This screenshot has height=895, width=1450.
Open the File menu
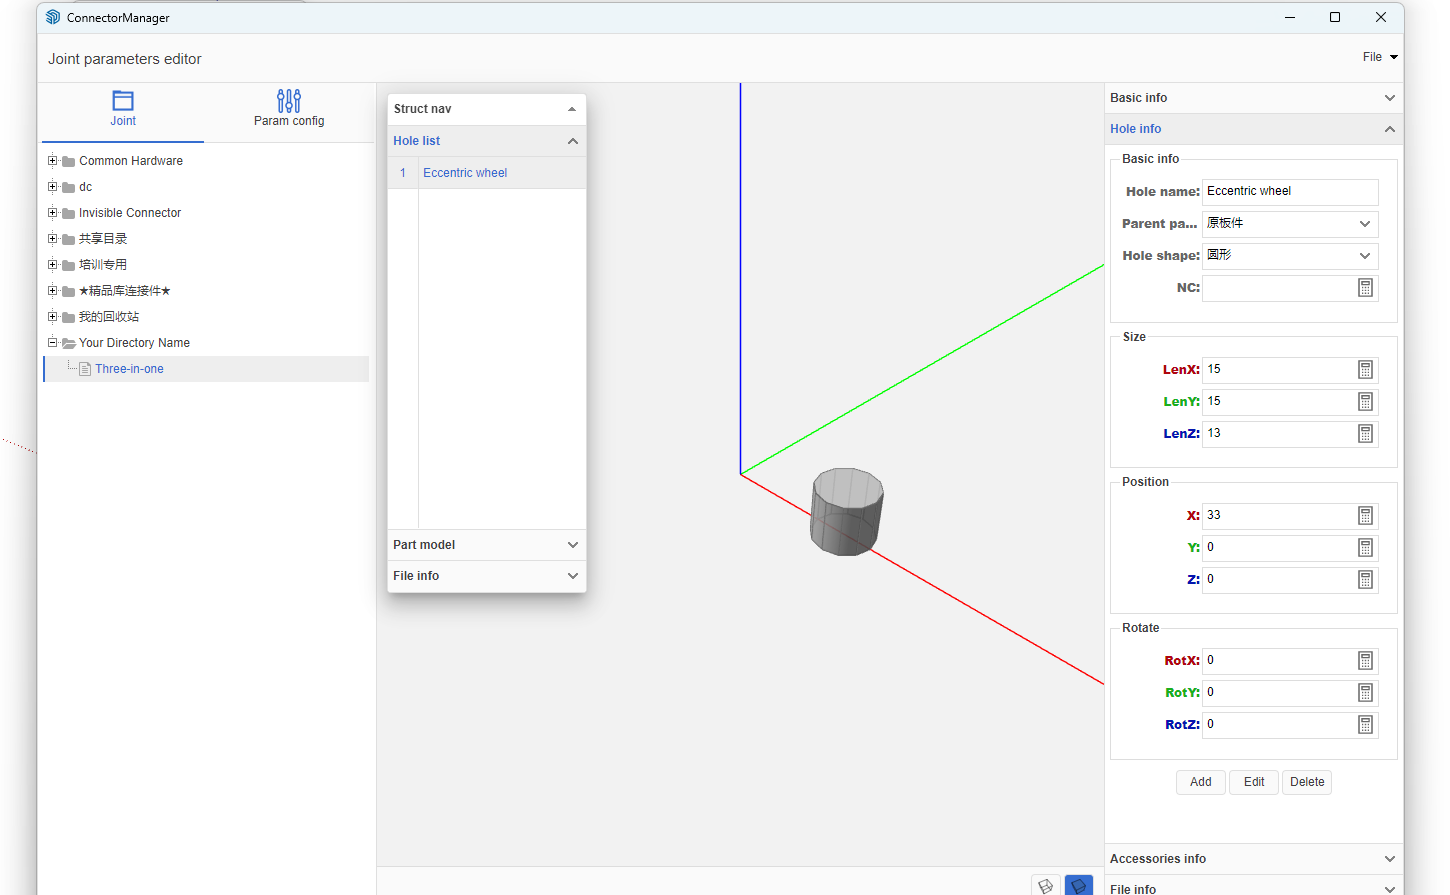tap(1379, 57)
